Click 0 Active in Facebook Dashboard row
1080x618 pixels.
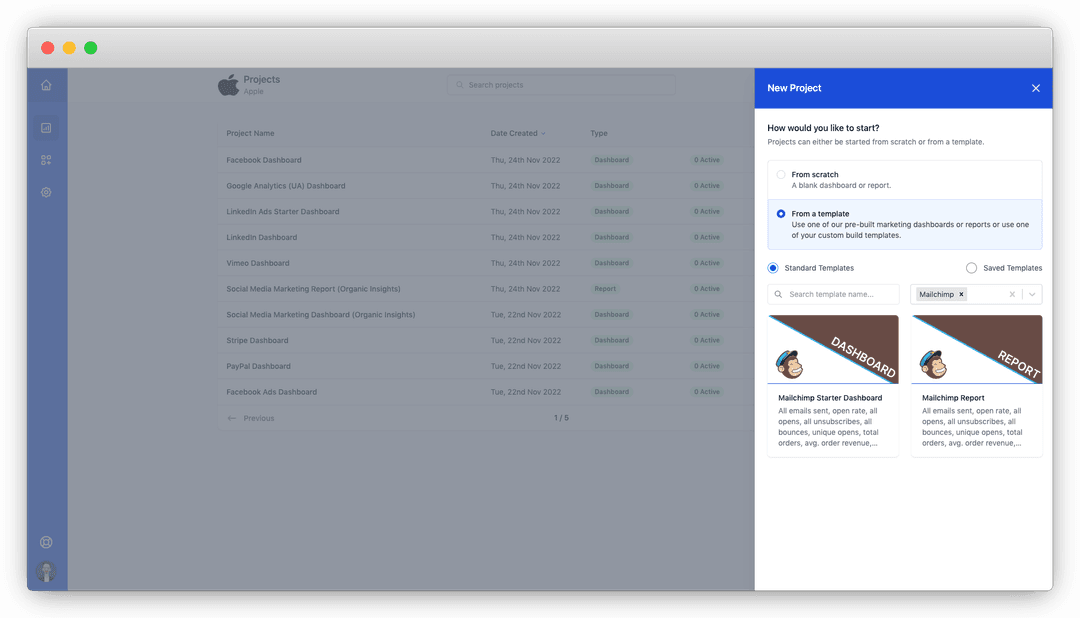click(x=707, y=160)
